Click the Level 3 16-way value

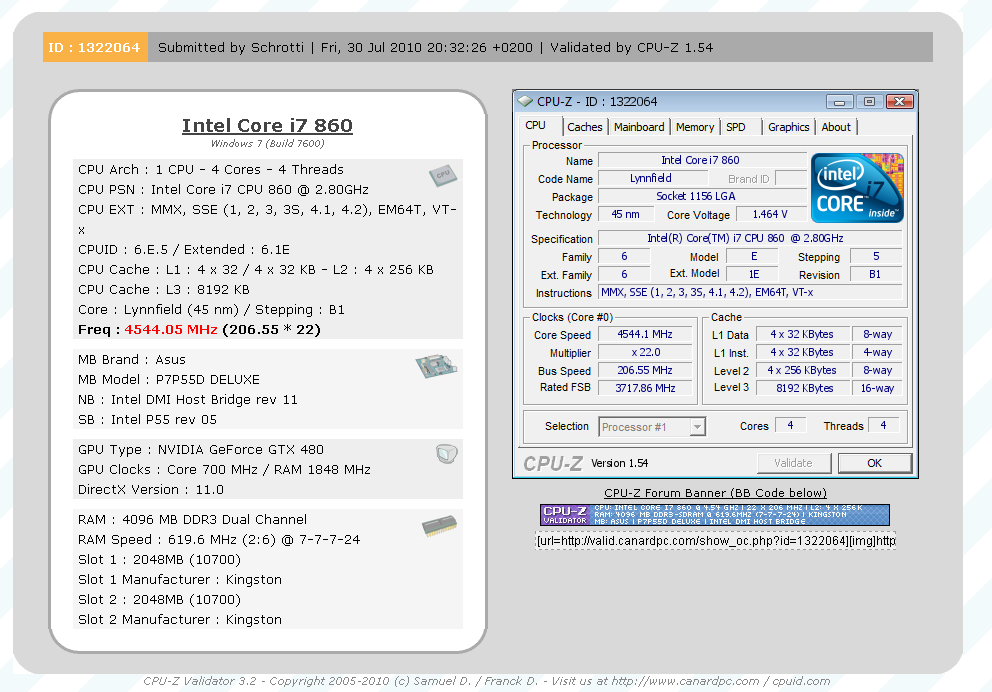click(877, 388)
